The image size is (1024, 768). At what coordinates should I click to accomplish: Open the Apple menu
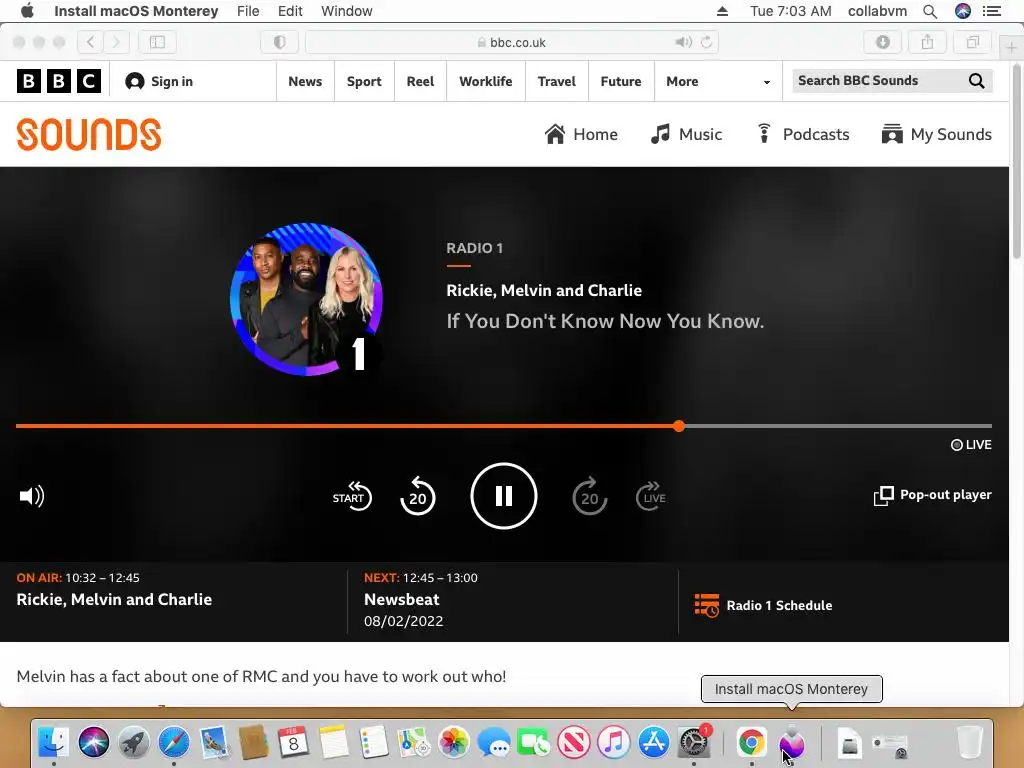(27, 10)
